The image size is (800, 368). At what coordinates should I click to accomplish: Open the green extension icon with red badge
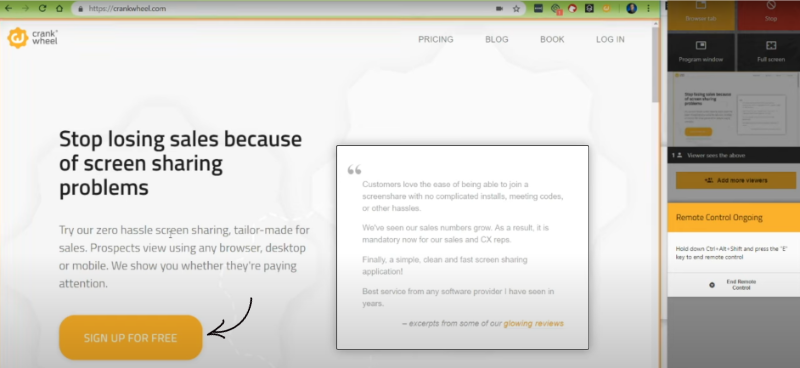[556, 9]
